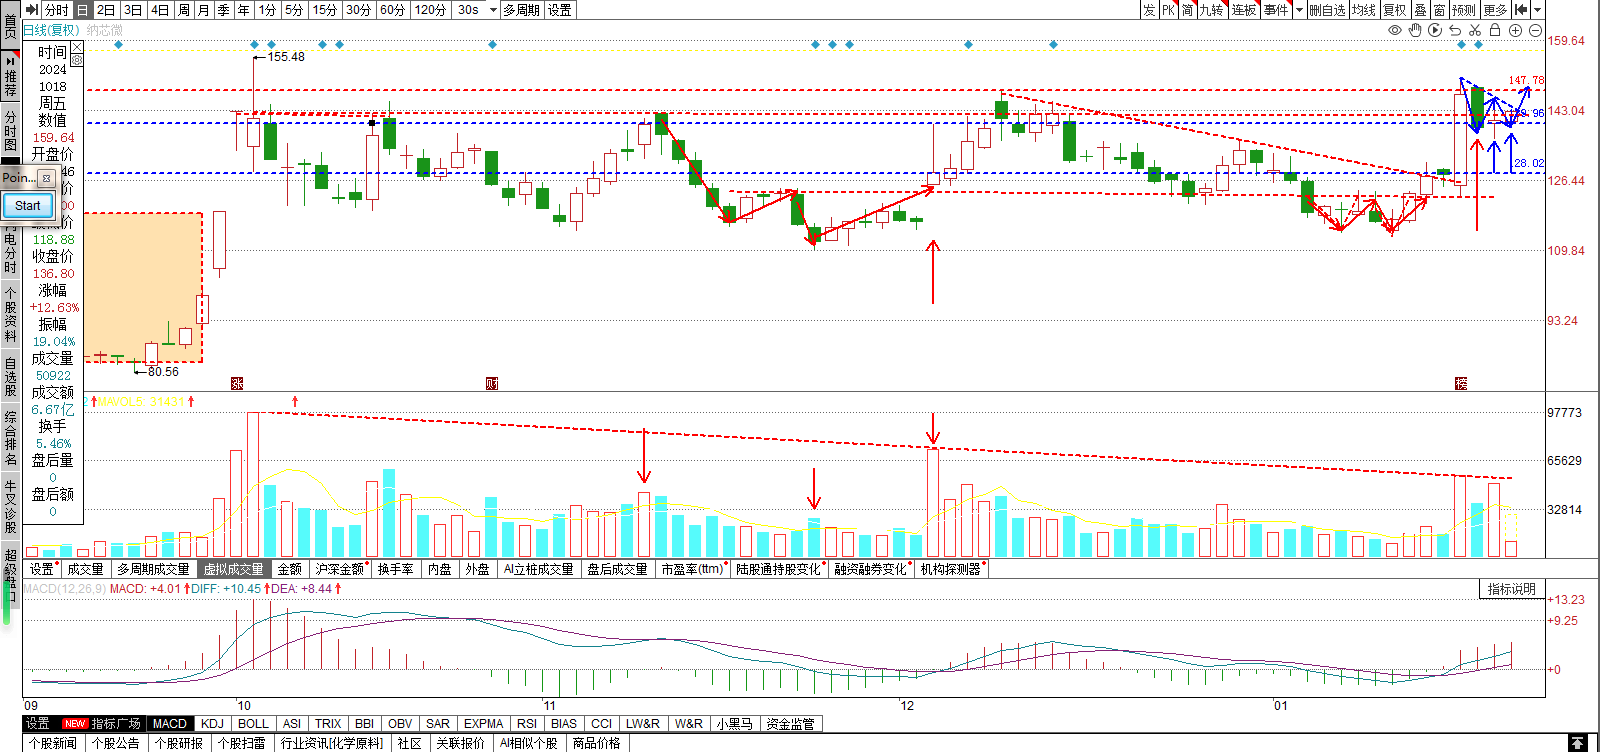Open 多周期 multi-period view
Screen dimensions: 1600x752
521,9
